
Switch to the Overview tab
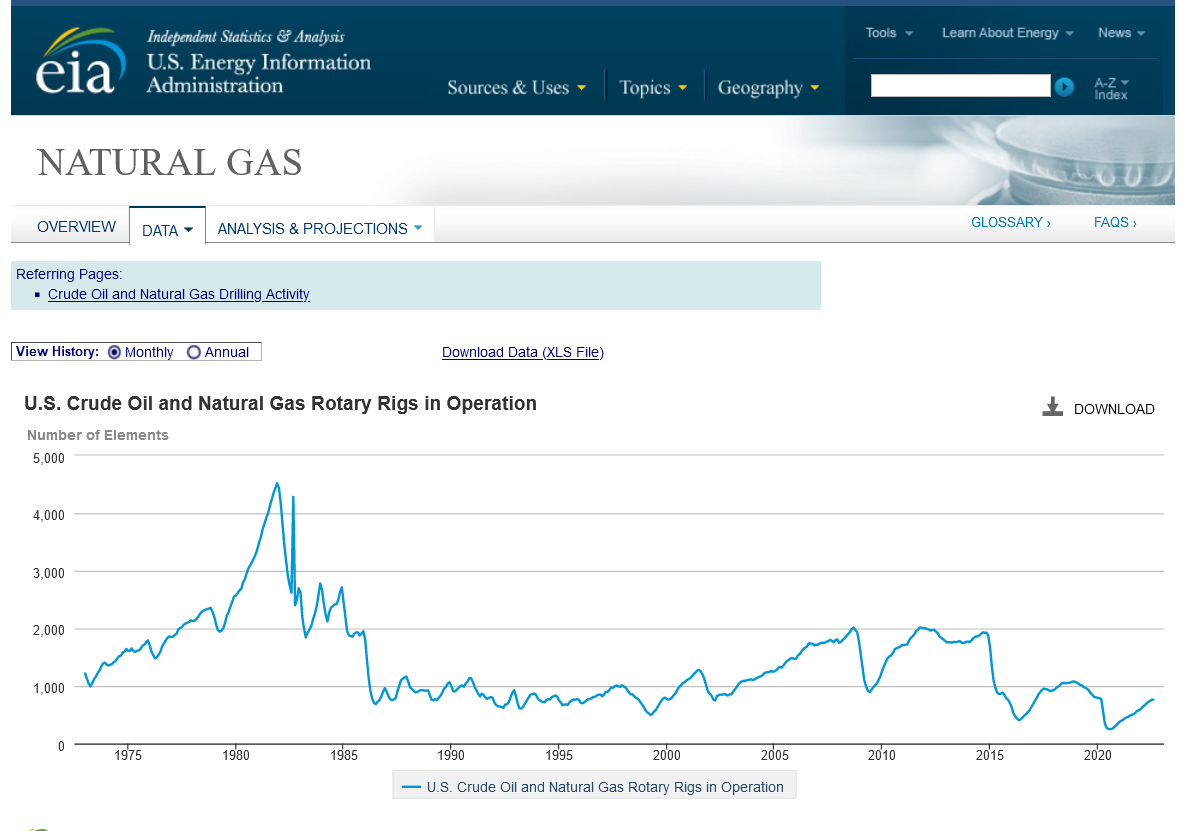pyautogui.click(x=76, y=227)
